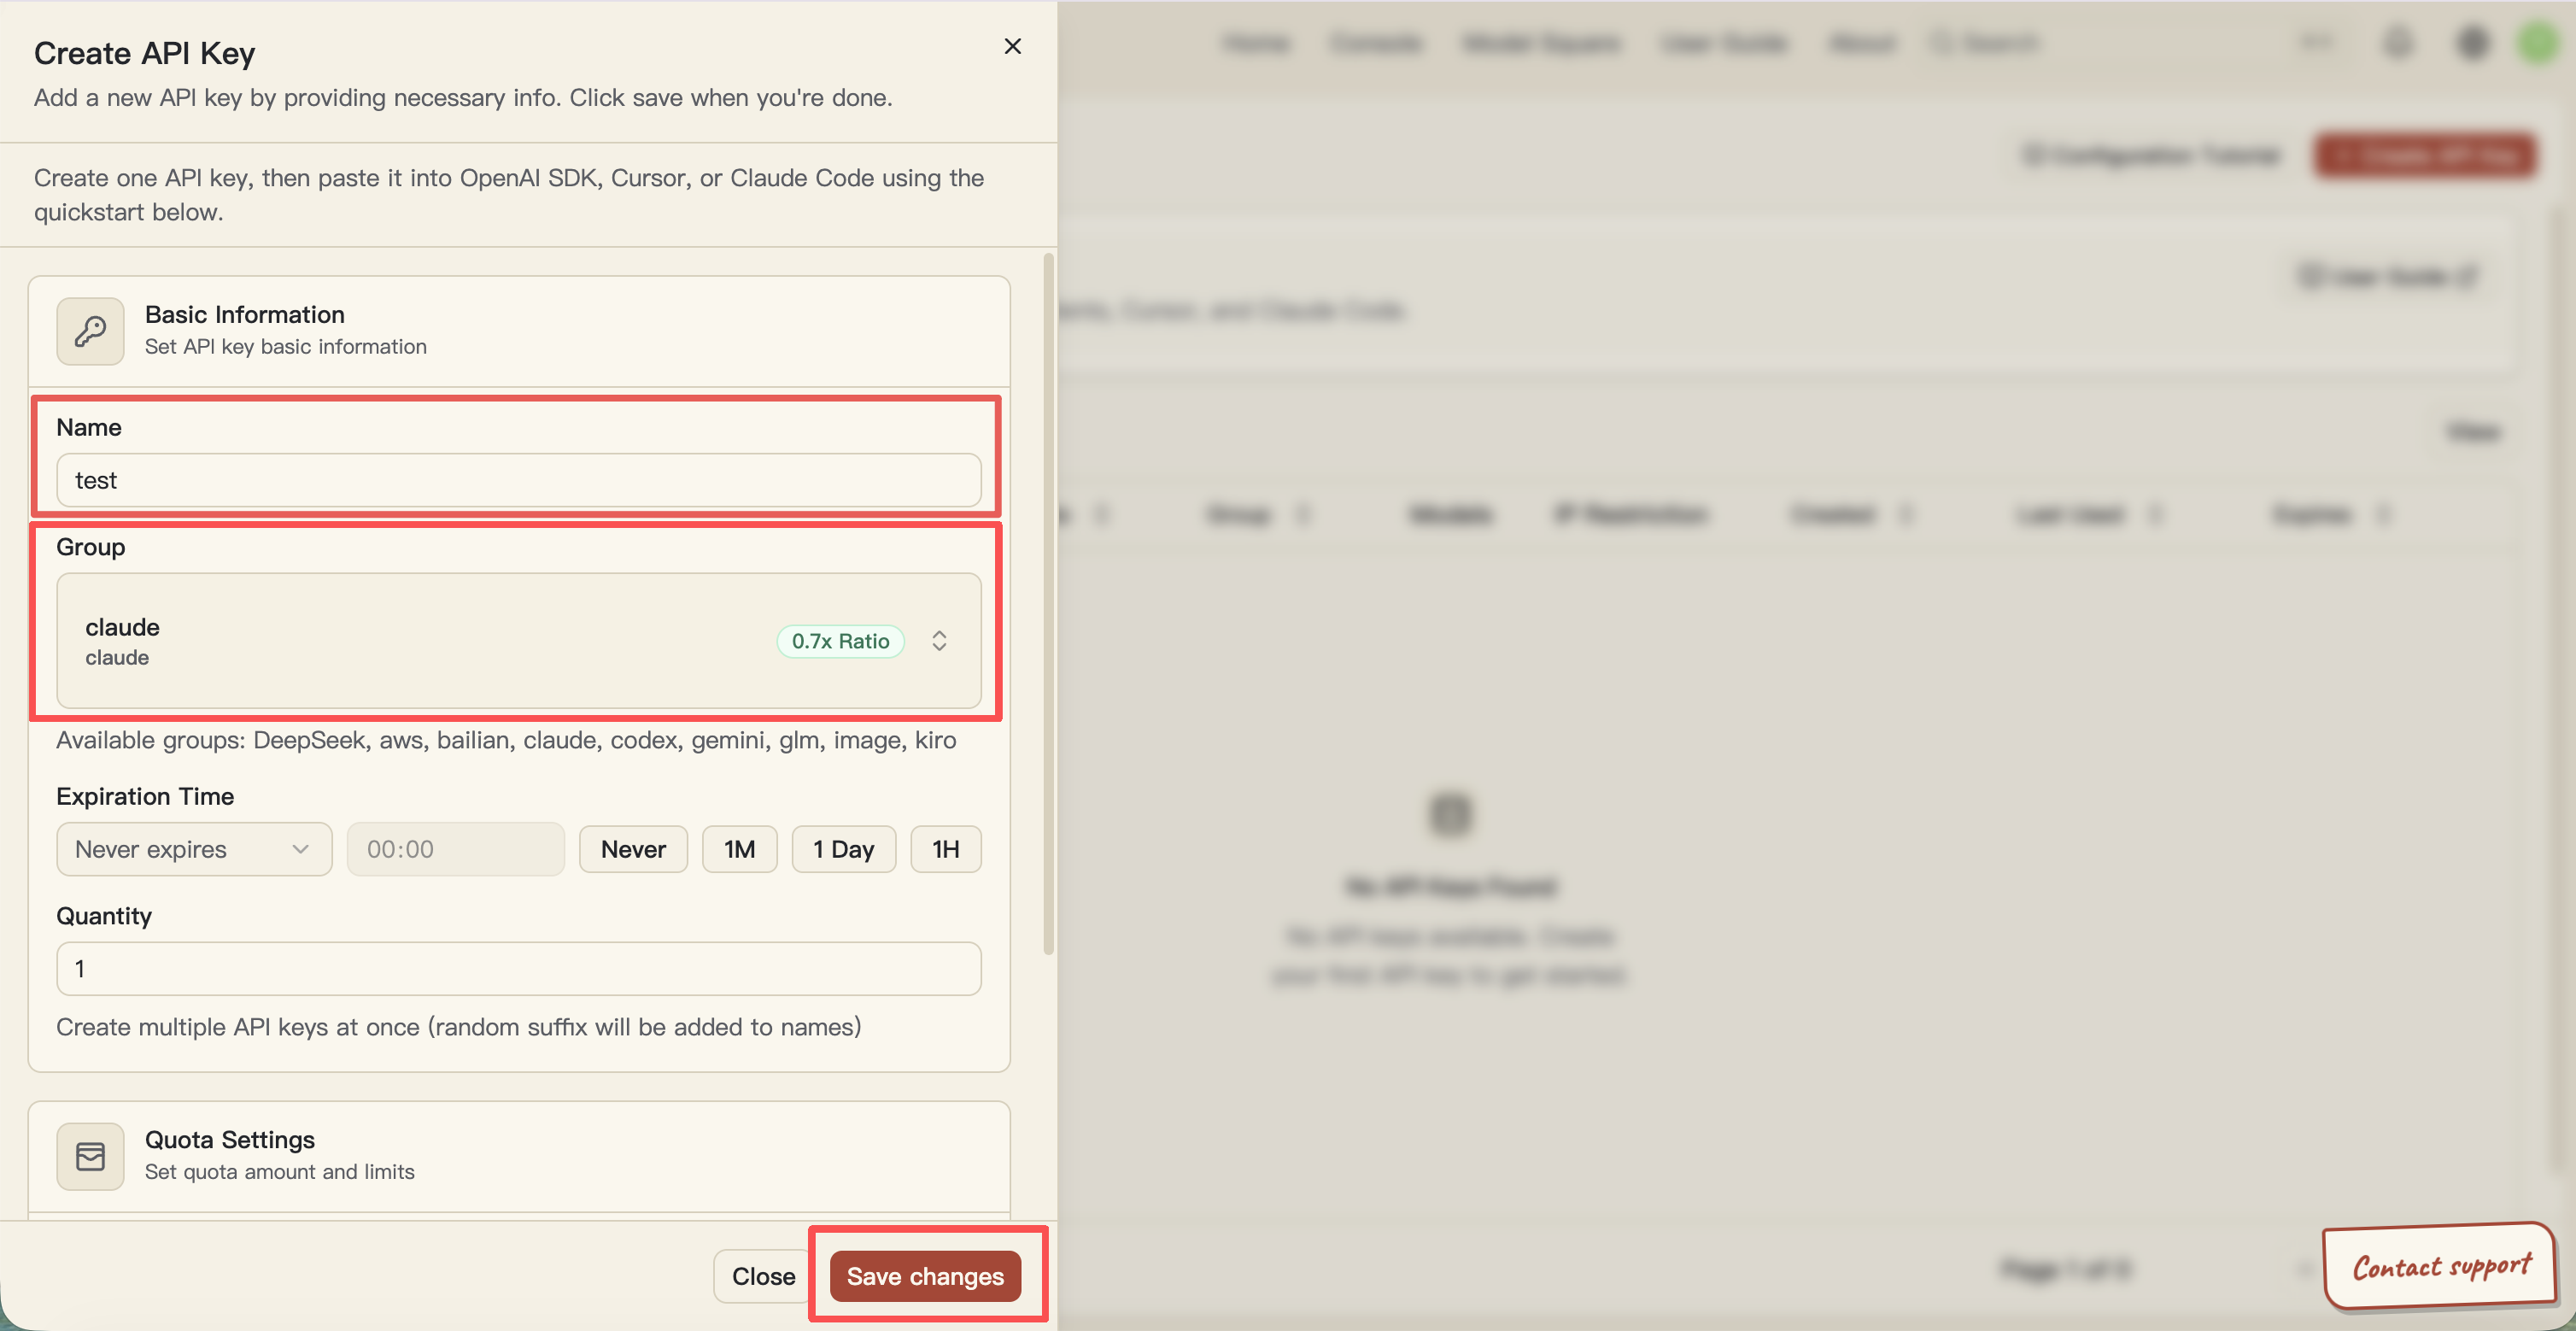
Task: Set expiration to Never
Action: 633,849
